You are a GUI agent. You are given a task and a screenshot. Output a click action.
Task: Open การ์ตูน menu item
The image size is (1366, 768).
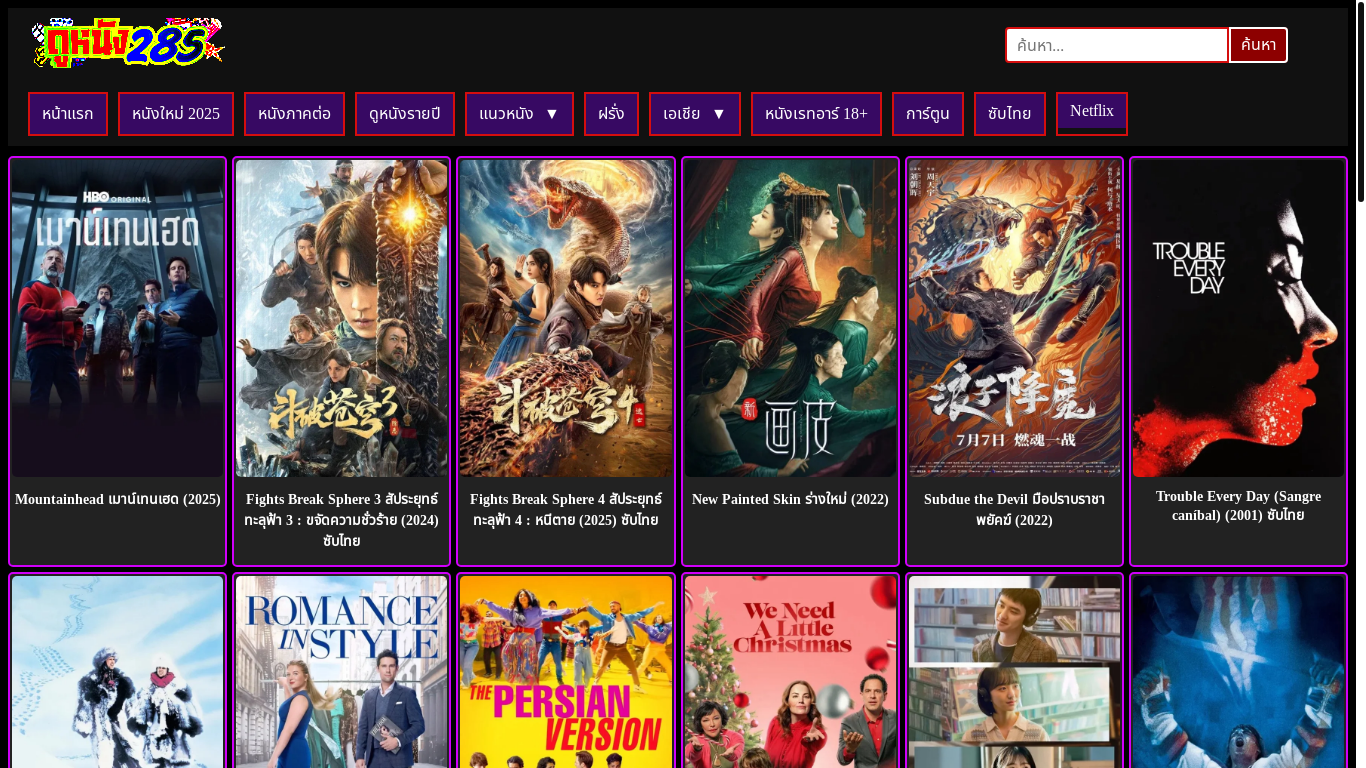(928, 114)
